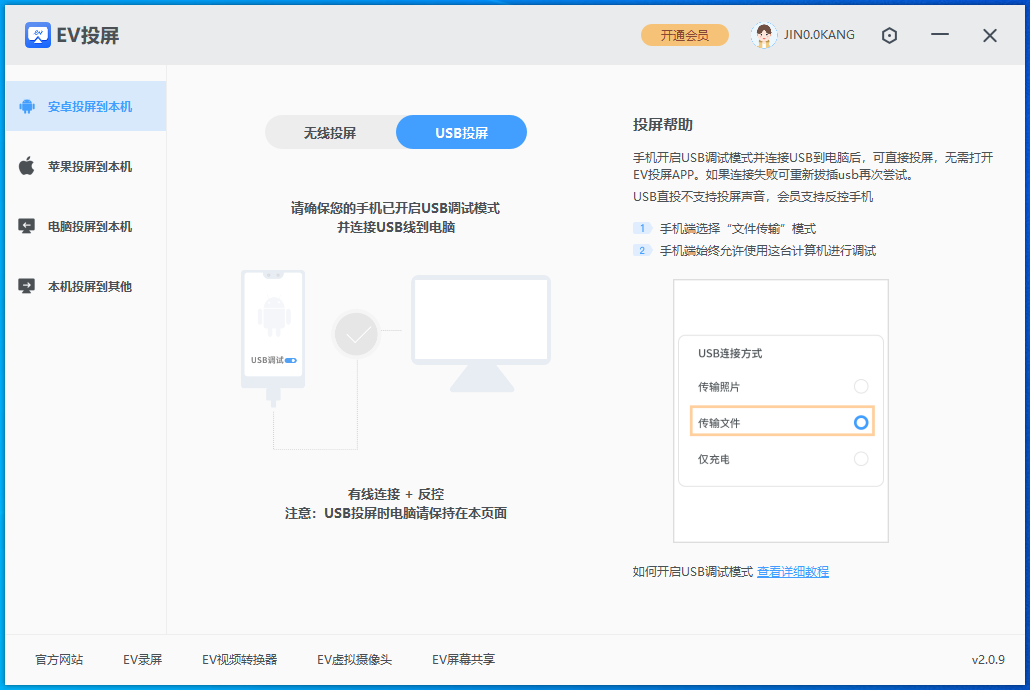Choose the 传输照片 option
Image resolution: width=1030 pixels, height=690 pixels.
(861, 386)
